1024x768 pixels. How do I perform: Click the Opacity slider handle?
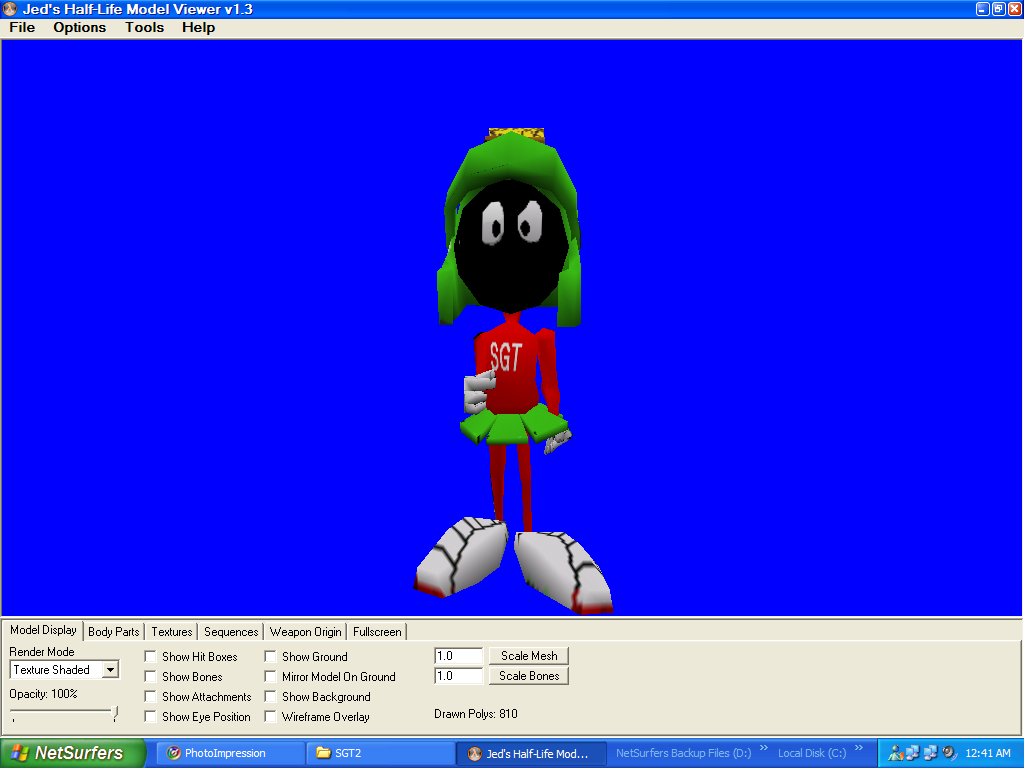(x=115, y=713)
